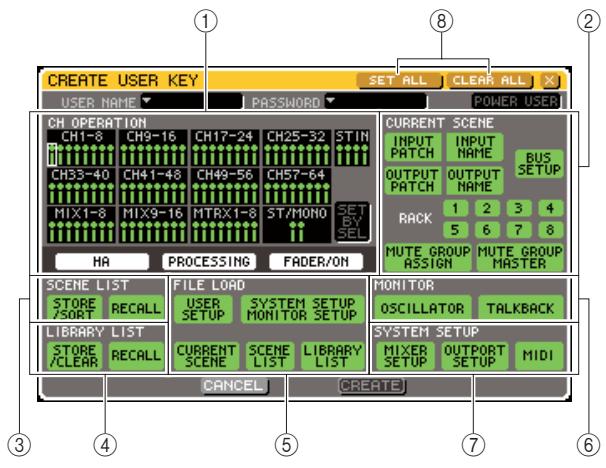Toggle the FADER/ON permission button
The height and width of the screenshot is (468, 606).
(316, 262)
